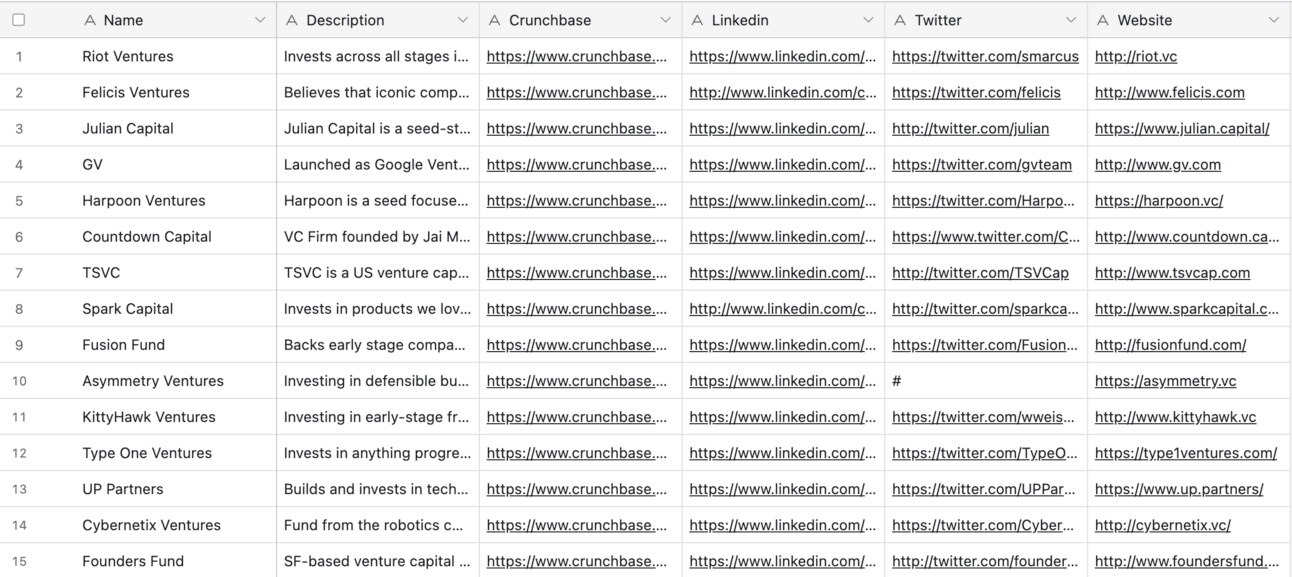Open the https://twitter.com/gvteam link
The width and height of the screenshot is (1292, 577).
(982, 165)
